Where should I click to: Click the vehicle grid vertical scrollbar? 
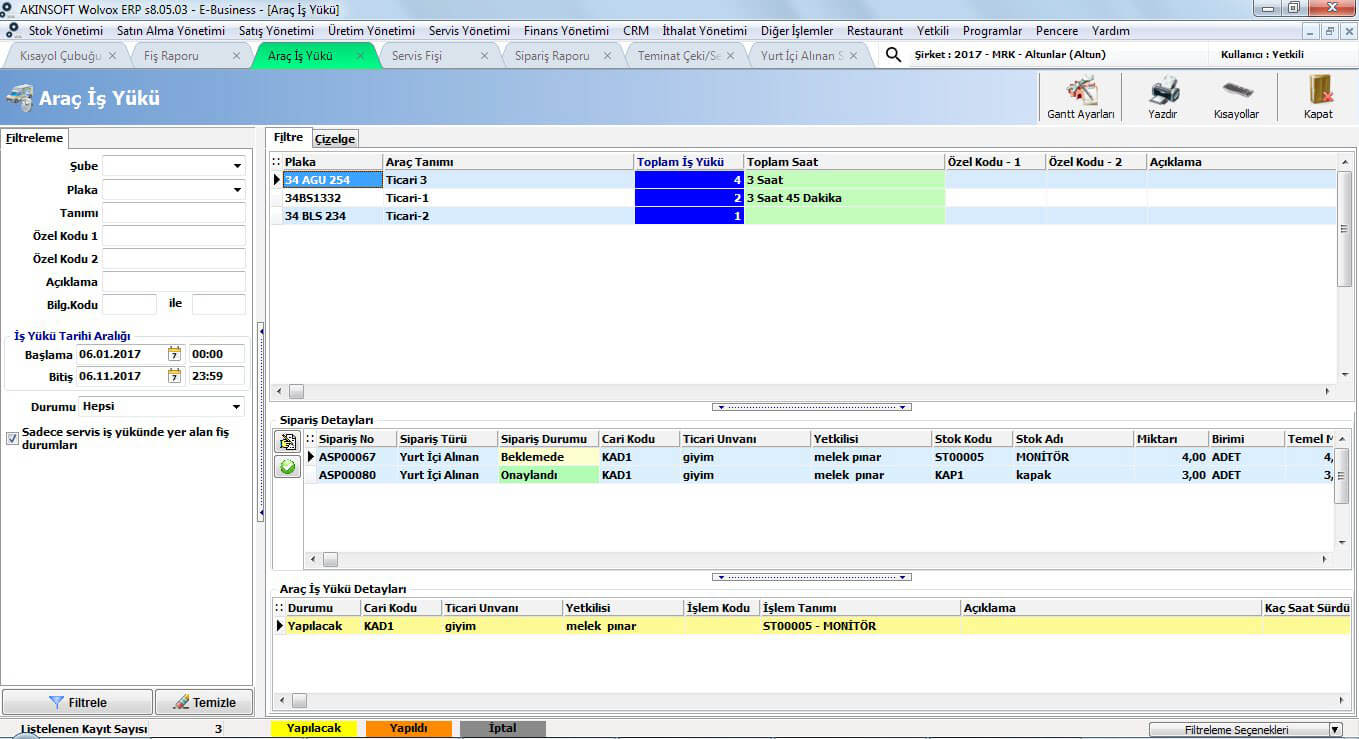[x=1345, y=268]
